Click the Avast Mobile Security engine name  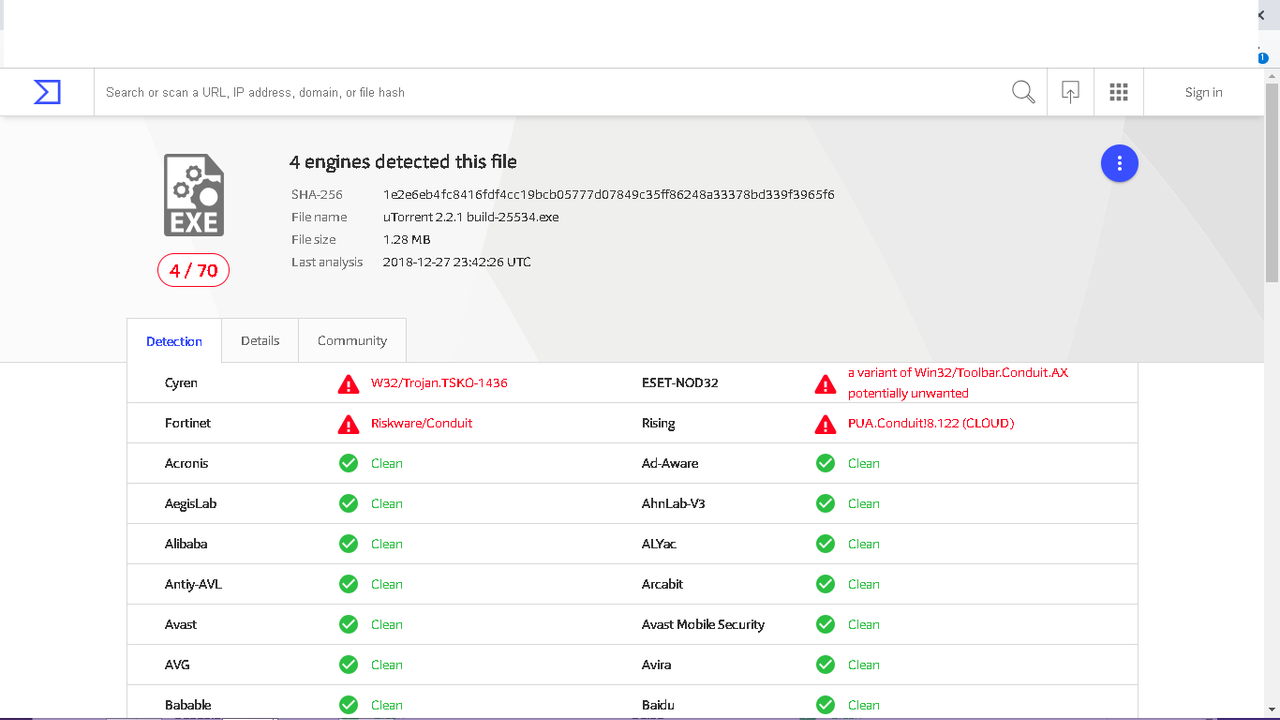[x=703, y=624]
